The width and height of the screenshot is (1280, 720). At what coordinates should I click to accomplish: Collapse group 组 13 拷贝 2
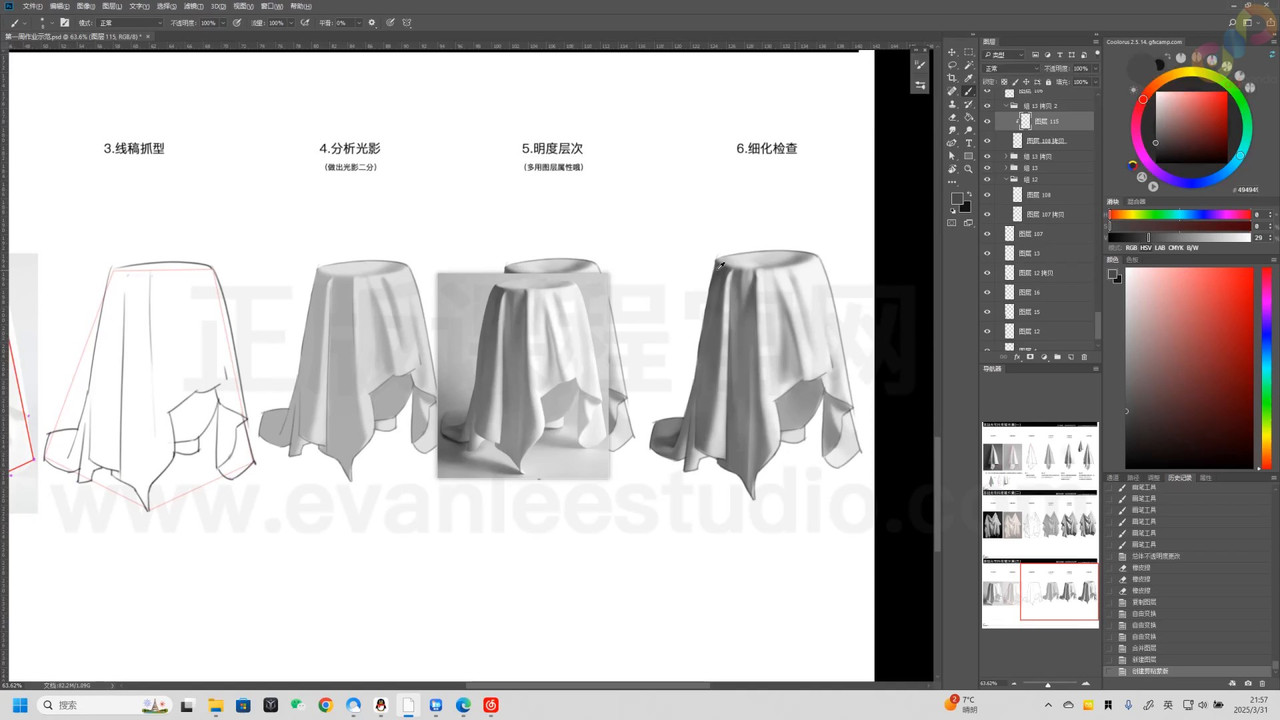point(1005,105)
